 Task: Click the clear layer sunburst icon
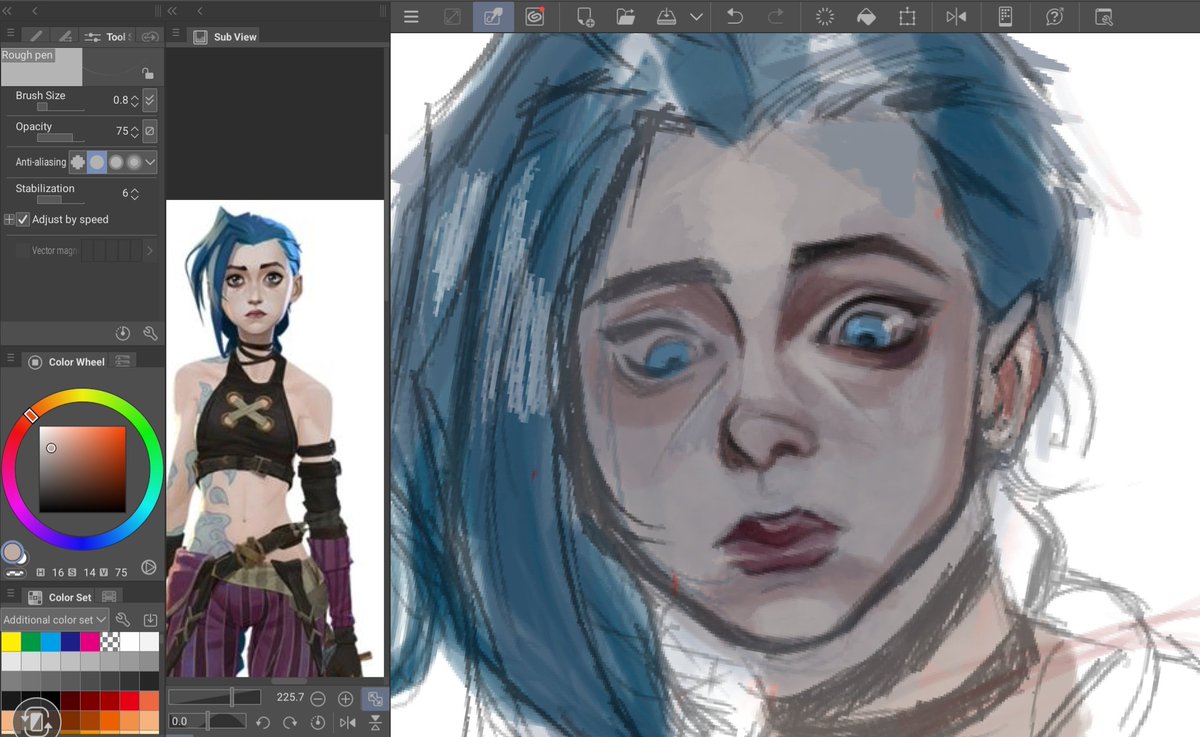pos(825,17)
